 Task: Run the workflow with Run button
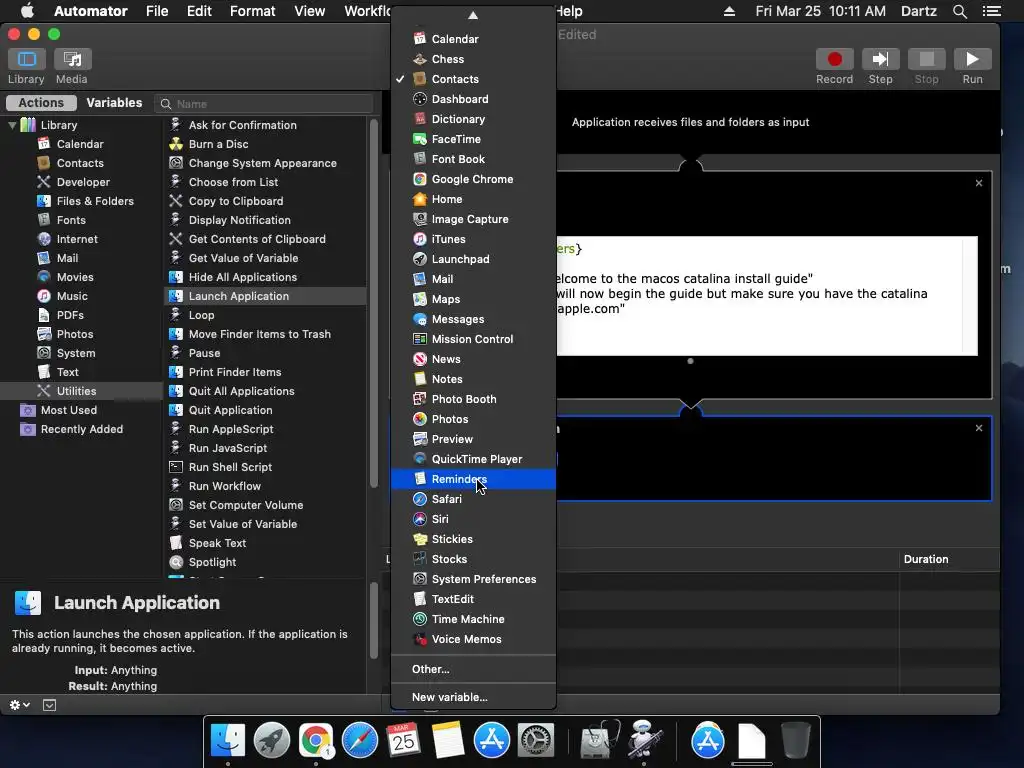pyautogui.click(x=972, y=59)
